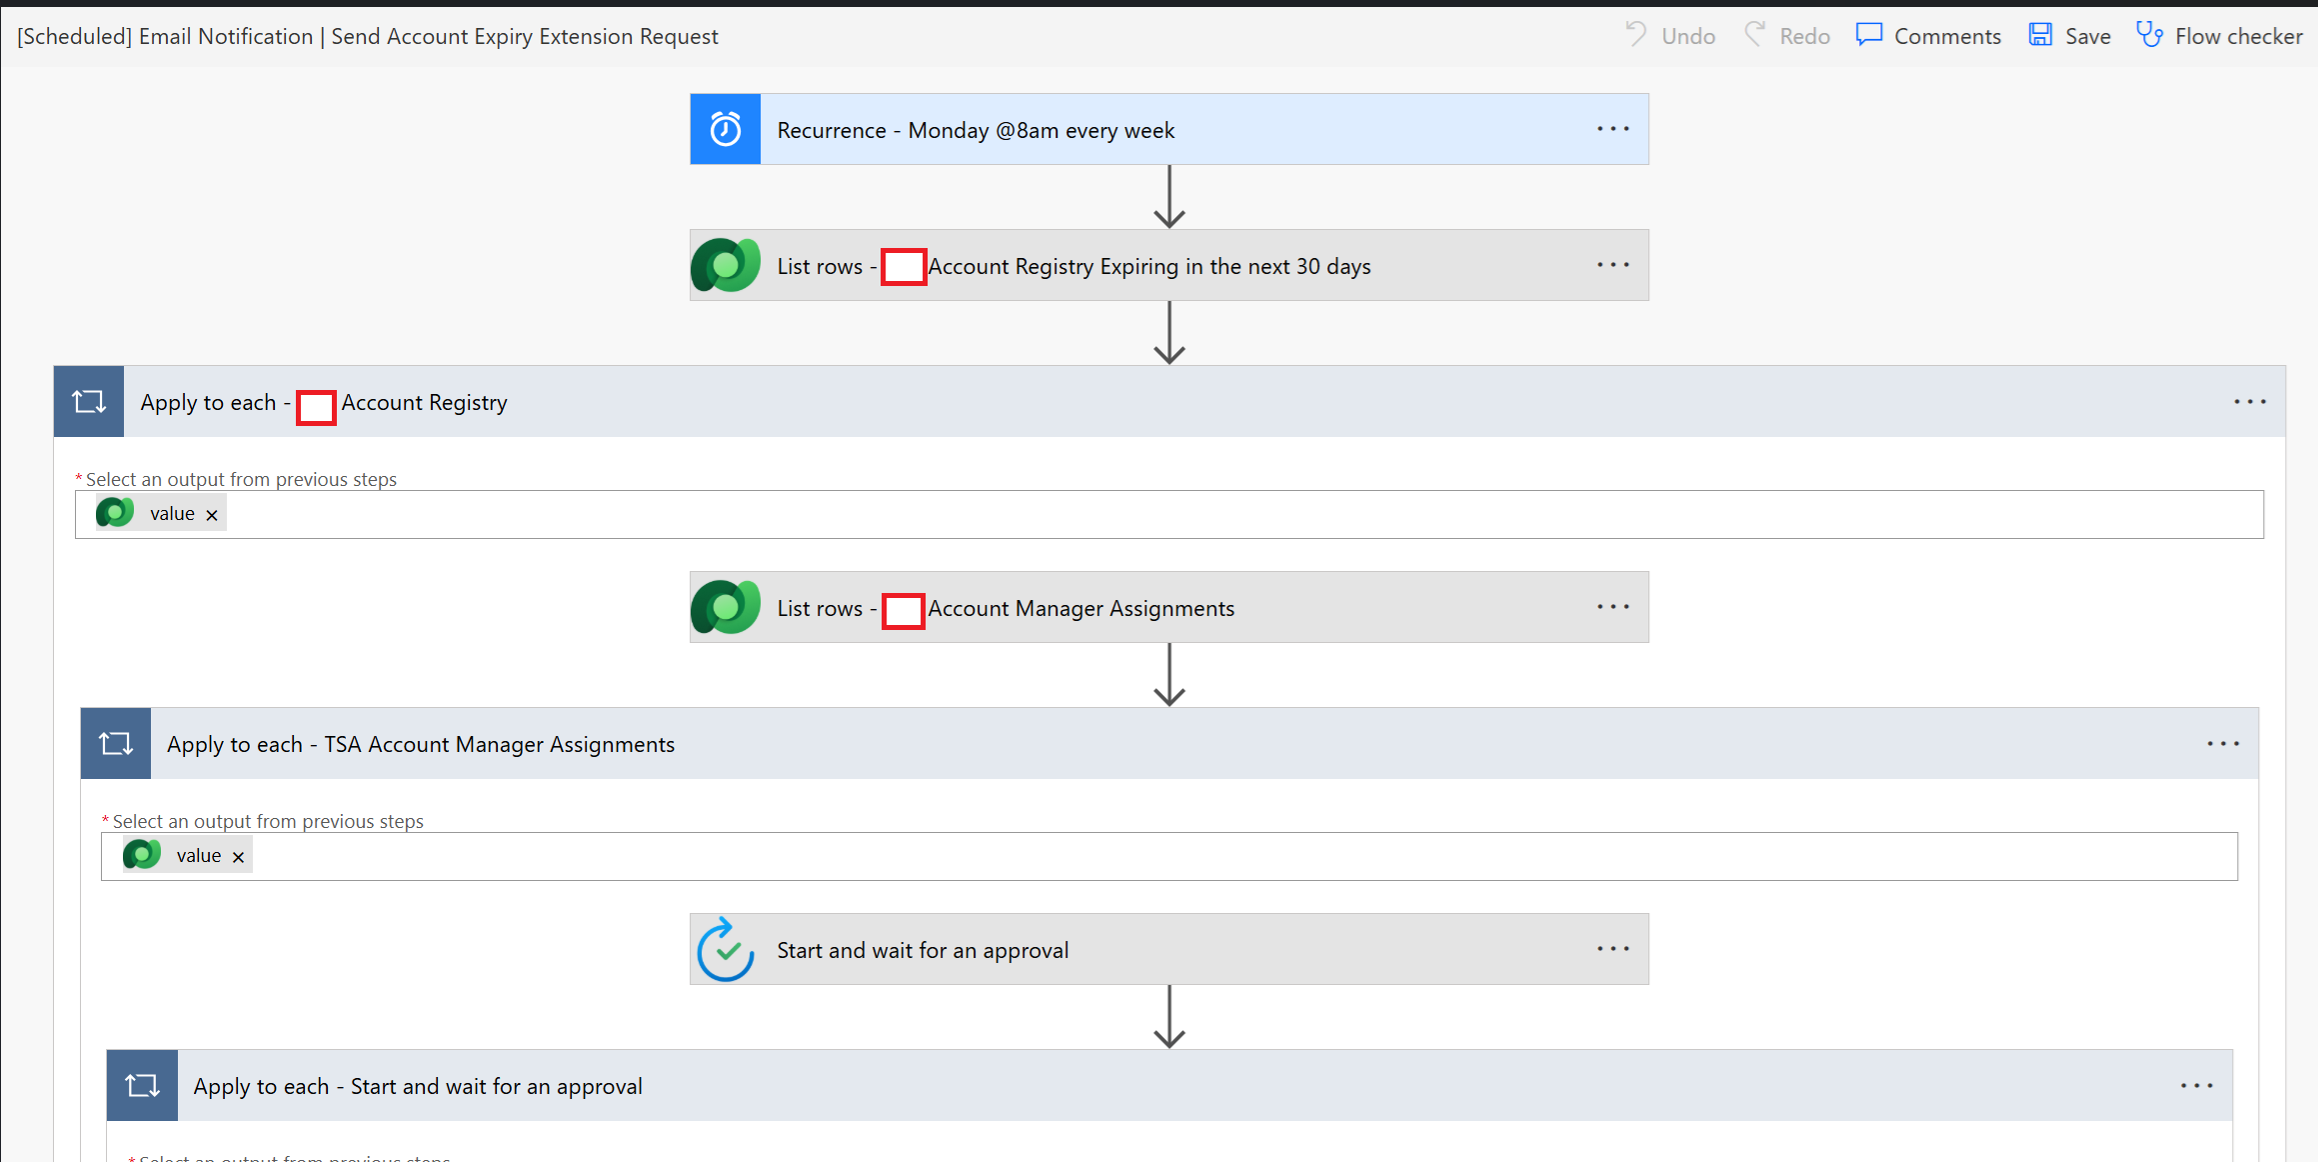Click the Undo button
Screen dimensions: 2318x1162
(1670, 36)
